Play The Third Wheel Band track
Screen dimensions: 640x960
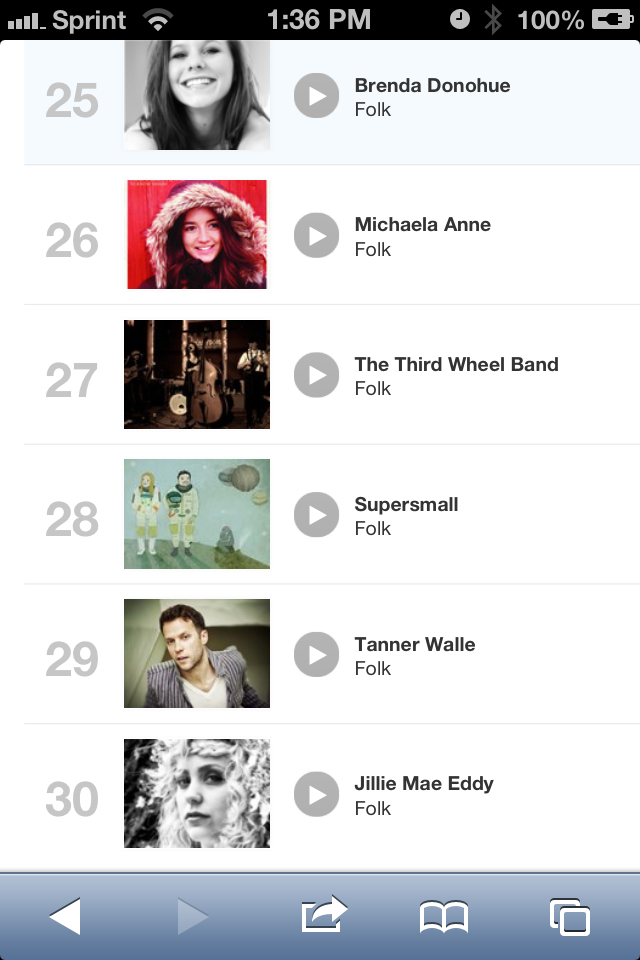tap(317, 375)
